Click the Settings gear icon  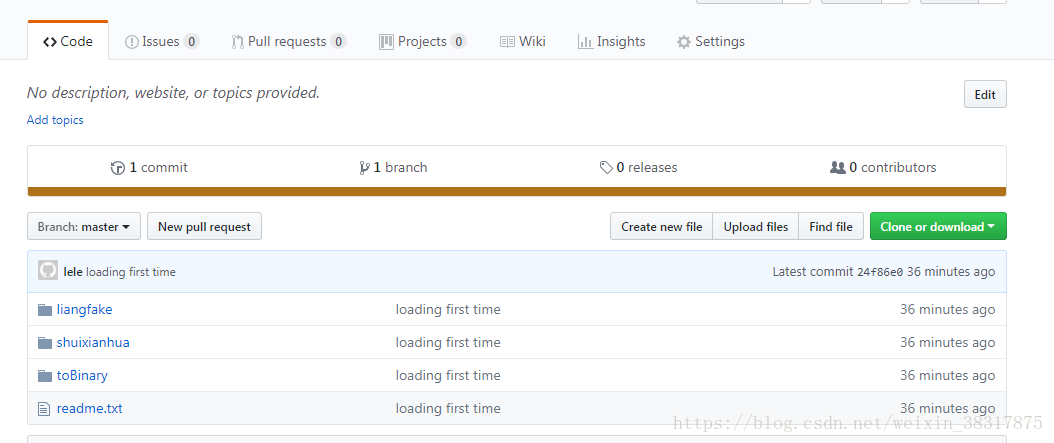[684, 42]
